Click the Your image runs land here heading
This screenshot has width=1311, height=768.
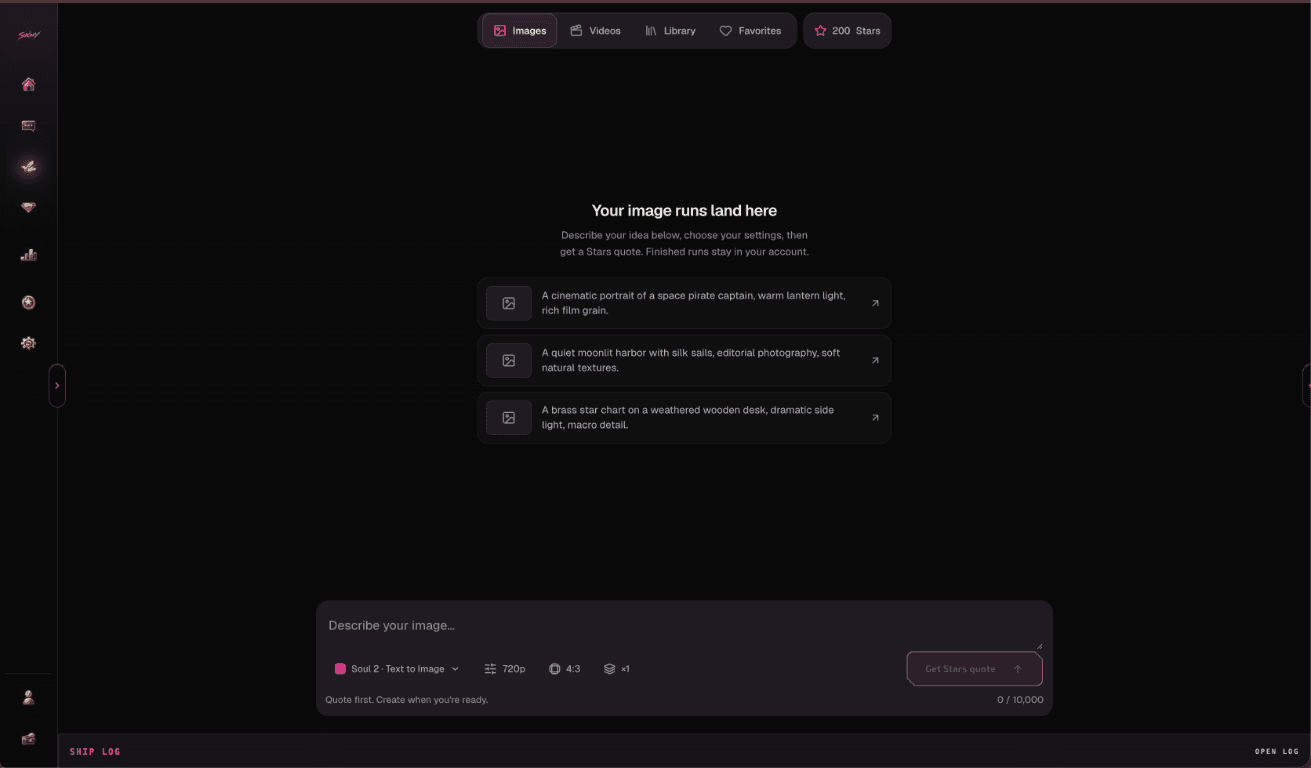[x=684, y=210]
